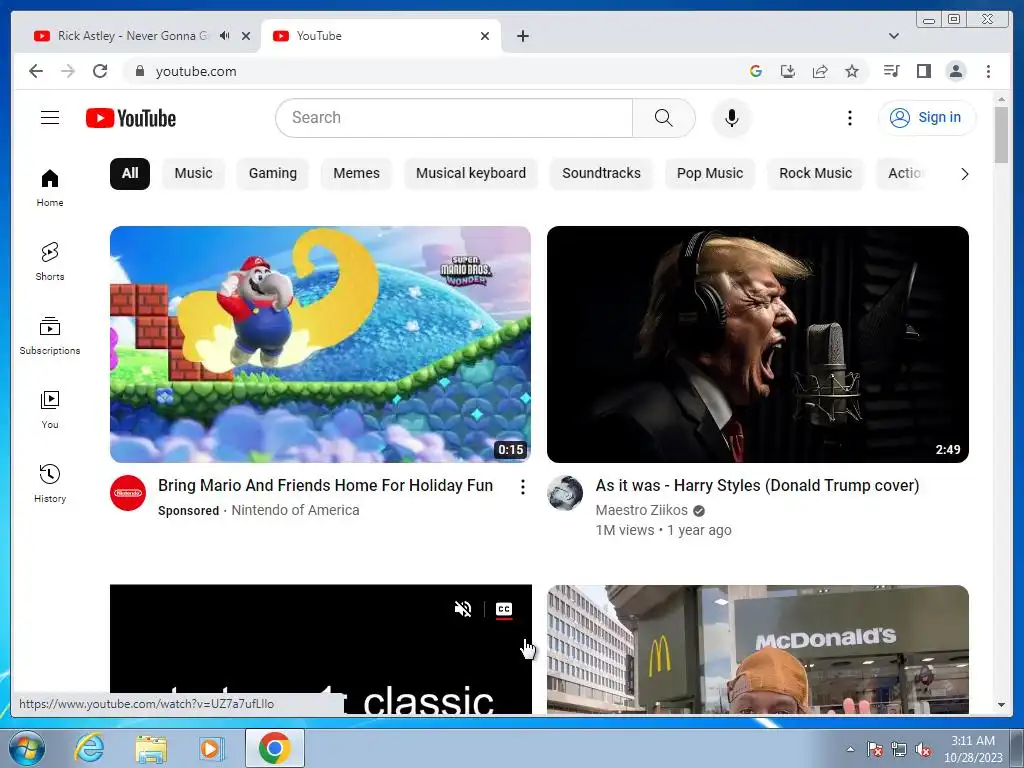Click the scrollbar up arrow
This screenshot has height=768, width=1024.
(x=1002, y=99)
